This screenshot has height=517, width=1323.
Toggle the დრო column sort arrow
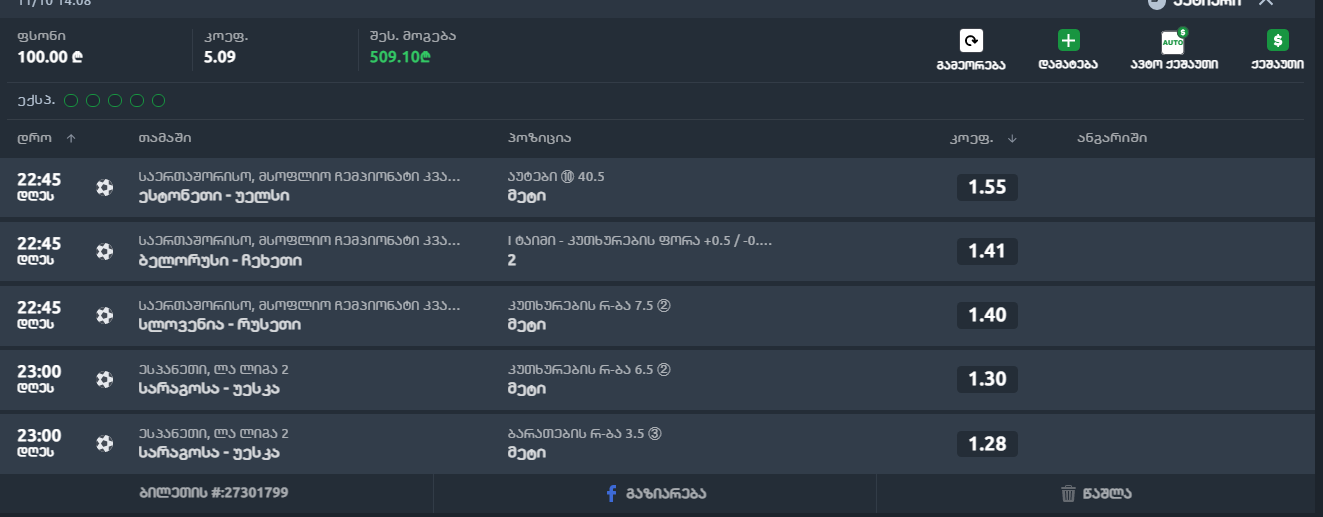[x=71, y=138]
